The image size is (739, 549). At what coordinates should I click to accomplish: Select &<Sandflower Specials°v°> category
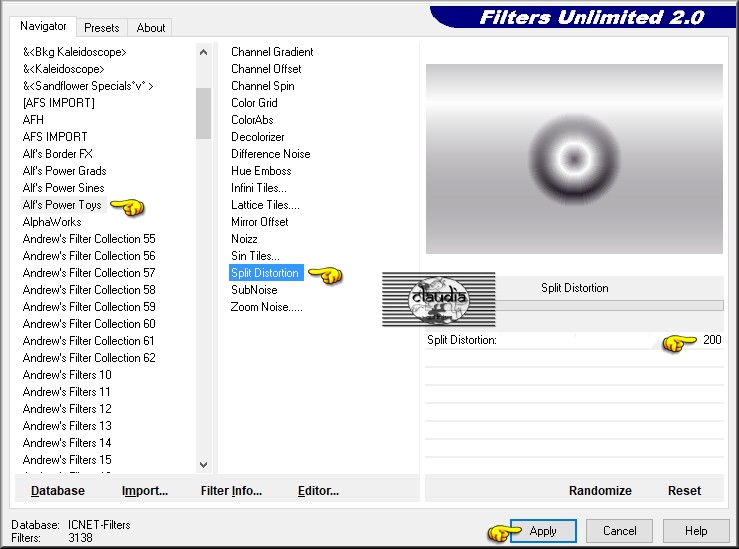tap(88, 86)
